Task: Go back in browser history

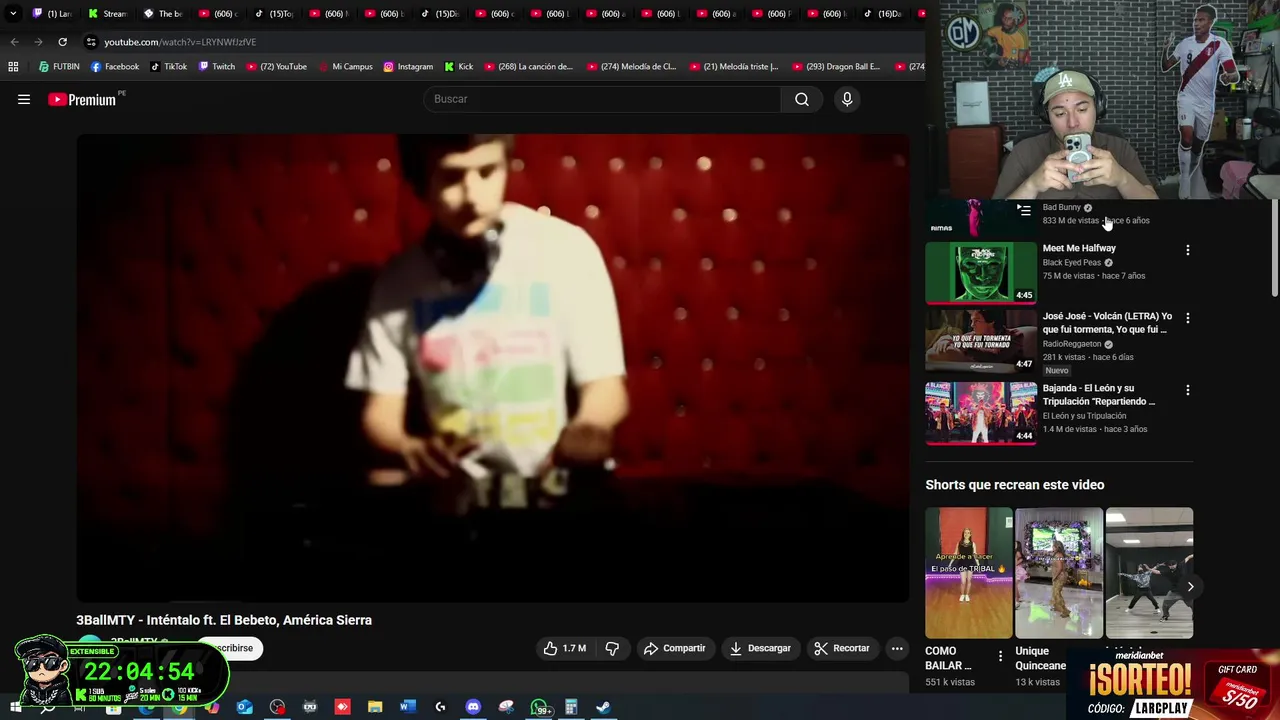Action: click(x=14, y=42)
